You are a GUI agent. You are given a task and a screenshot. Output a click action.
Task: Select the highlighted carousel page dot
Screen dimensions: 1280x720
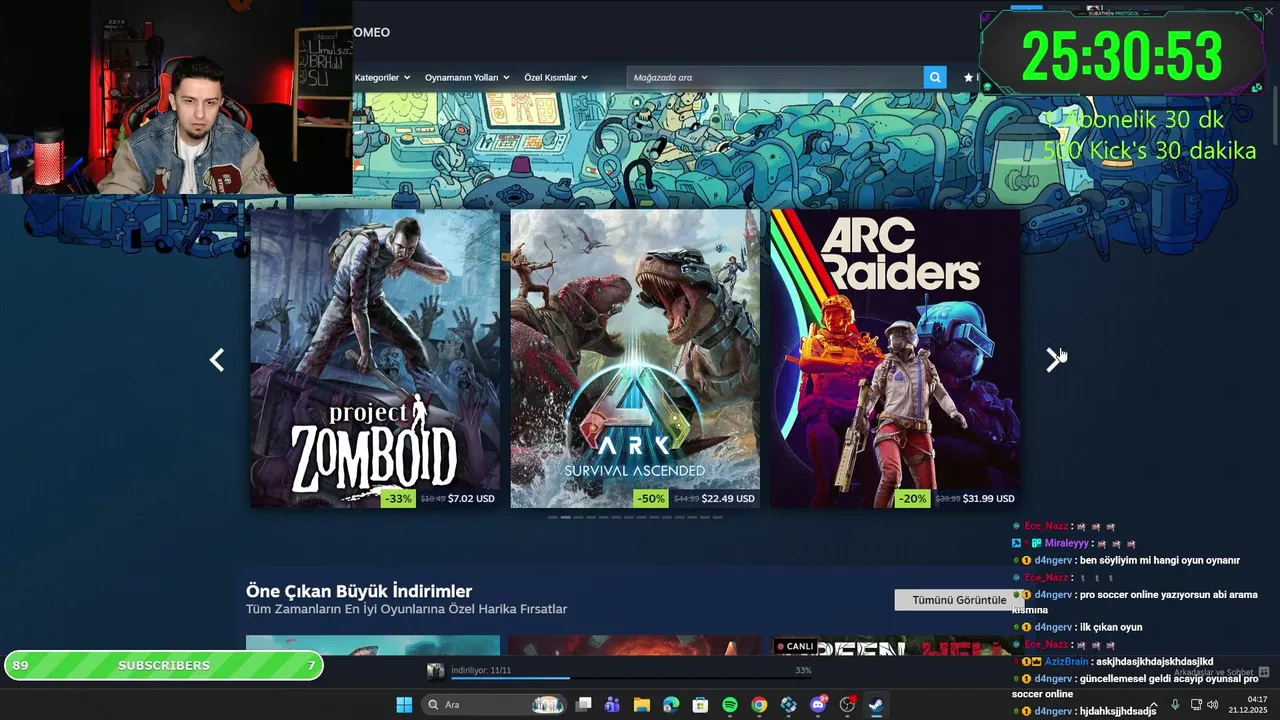coord(565,517)
